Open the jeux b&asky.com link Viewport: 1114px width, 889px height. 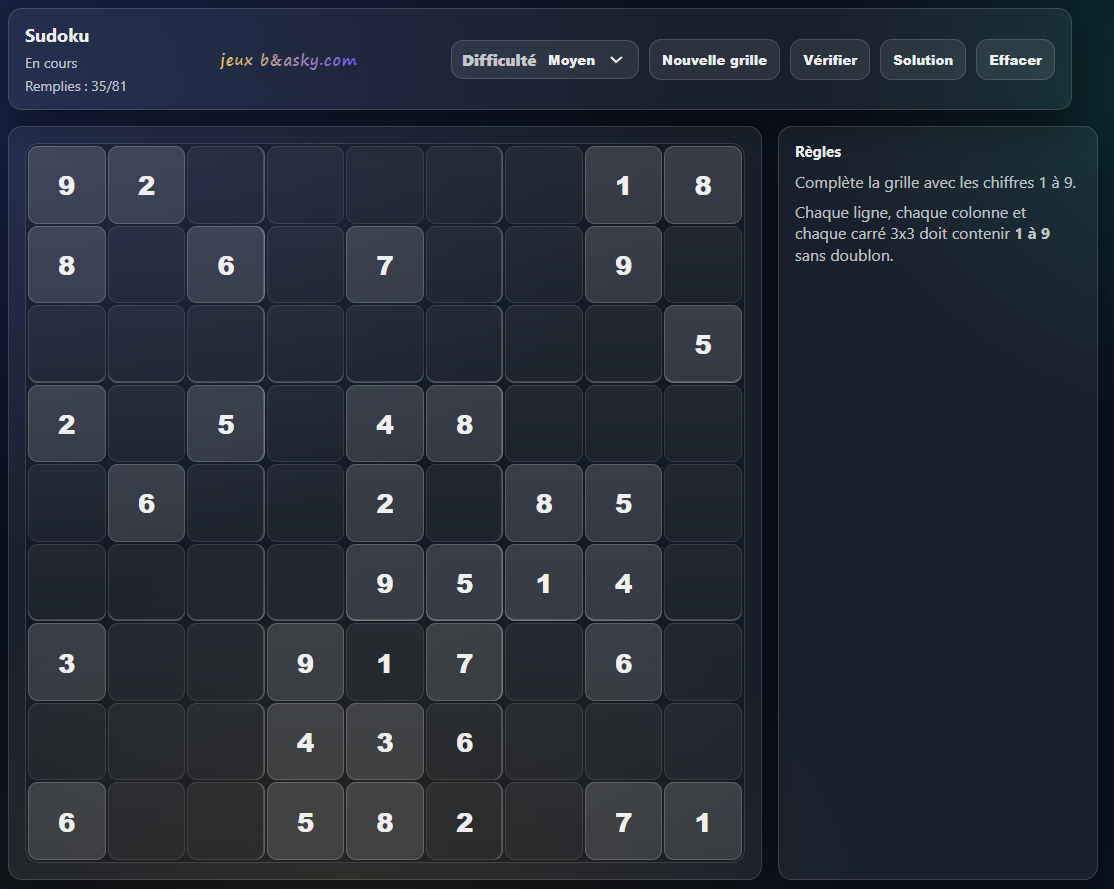pos(288,61)
